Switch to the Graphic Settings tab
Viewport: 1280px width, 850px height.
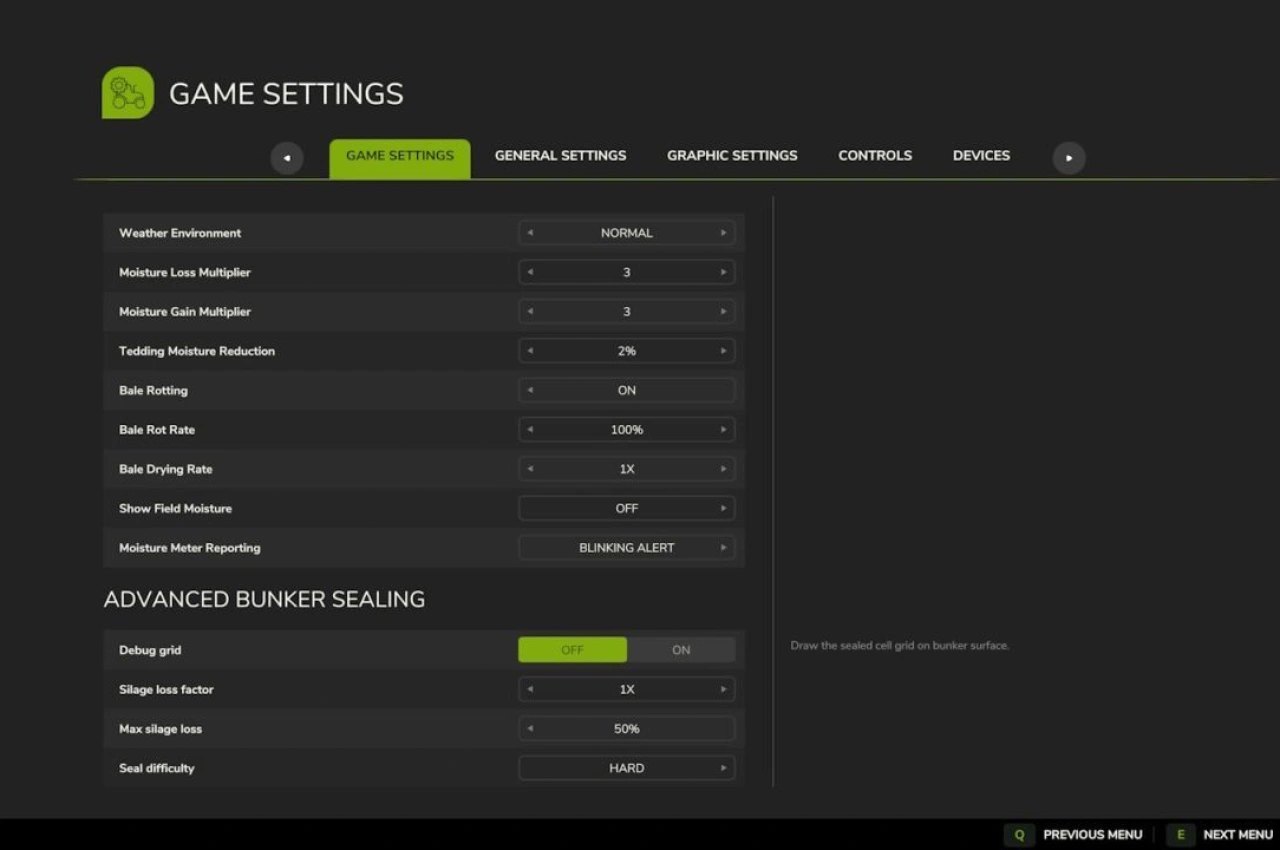click(732, 156)
